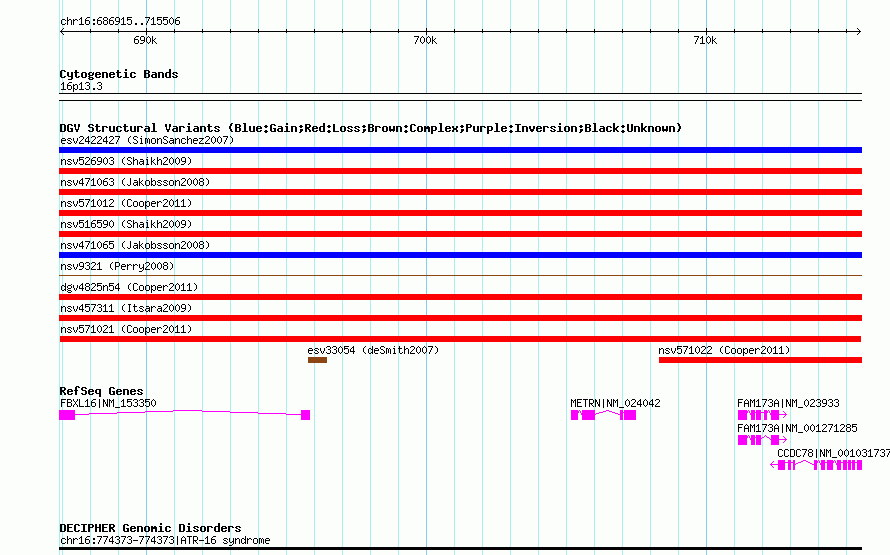The width and height of the screenshot is (890, 555).
Task: Click the nsv457311 (Itsara2009) label
Action: point(126,308)
